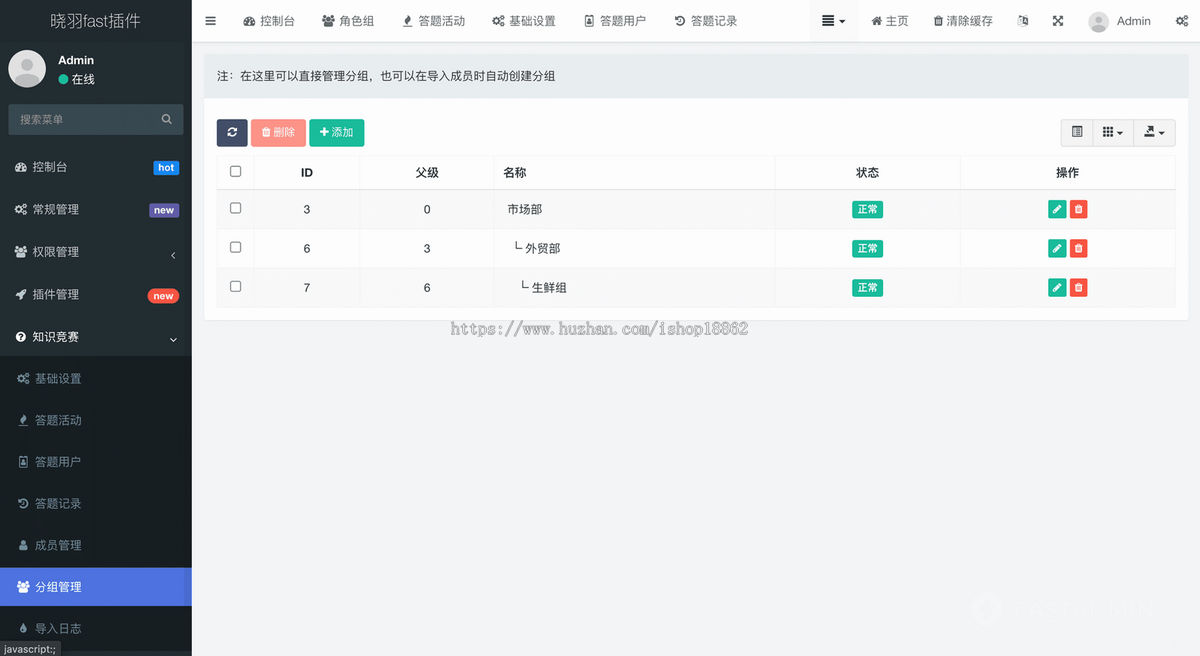Click the fullscreen expand icon in top bar

click(x=1057, y=20)
